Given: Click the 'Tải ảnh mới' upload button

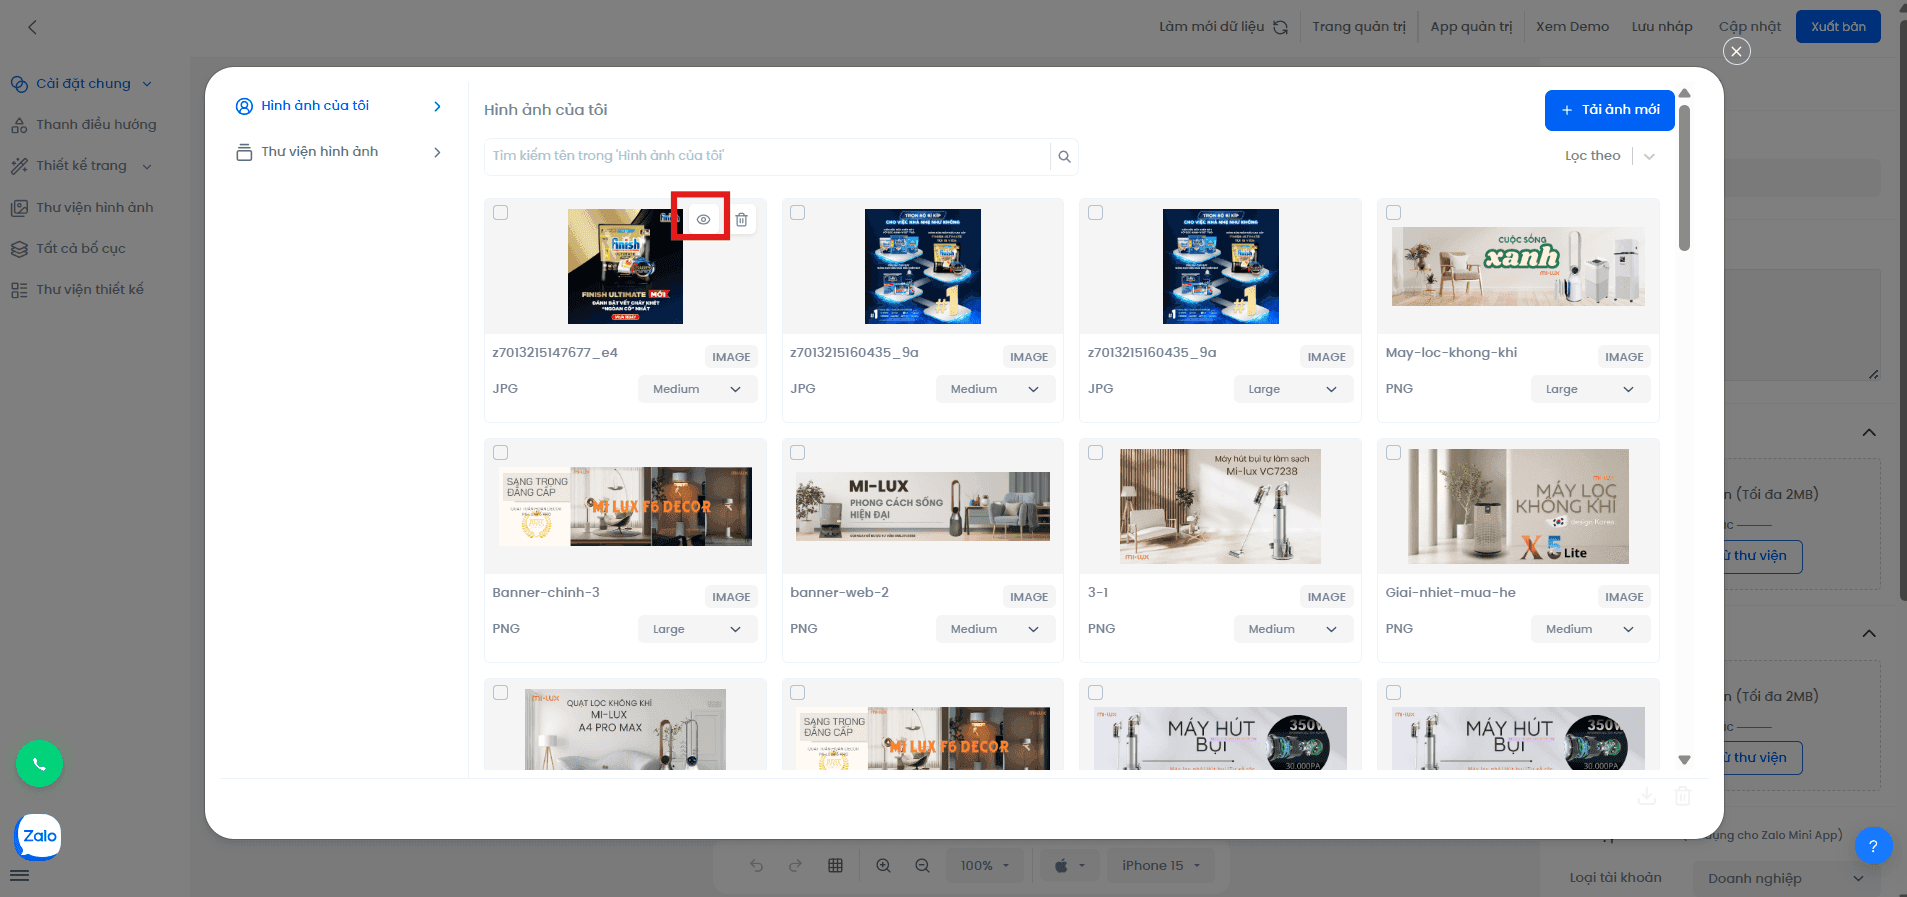Looking at the screenshot, I should pos(1609,110).
